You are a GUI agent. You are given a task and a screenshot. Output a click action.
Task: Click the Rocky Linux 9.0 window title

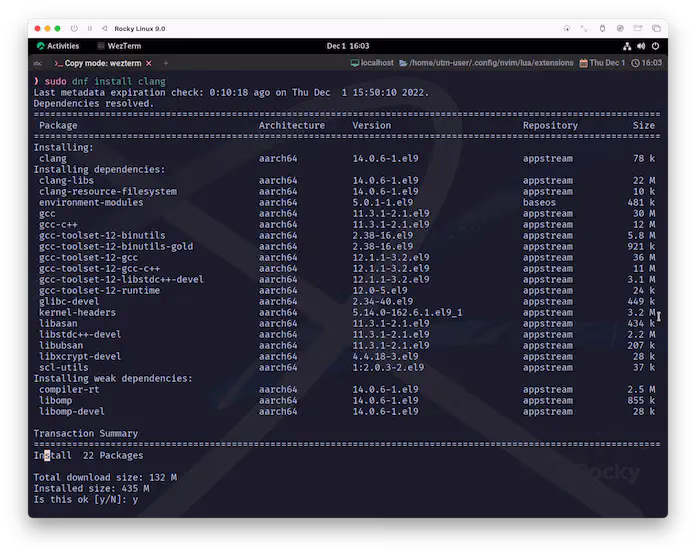[140, 28]
